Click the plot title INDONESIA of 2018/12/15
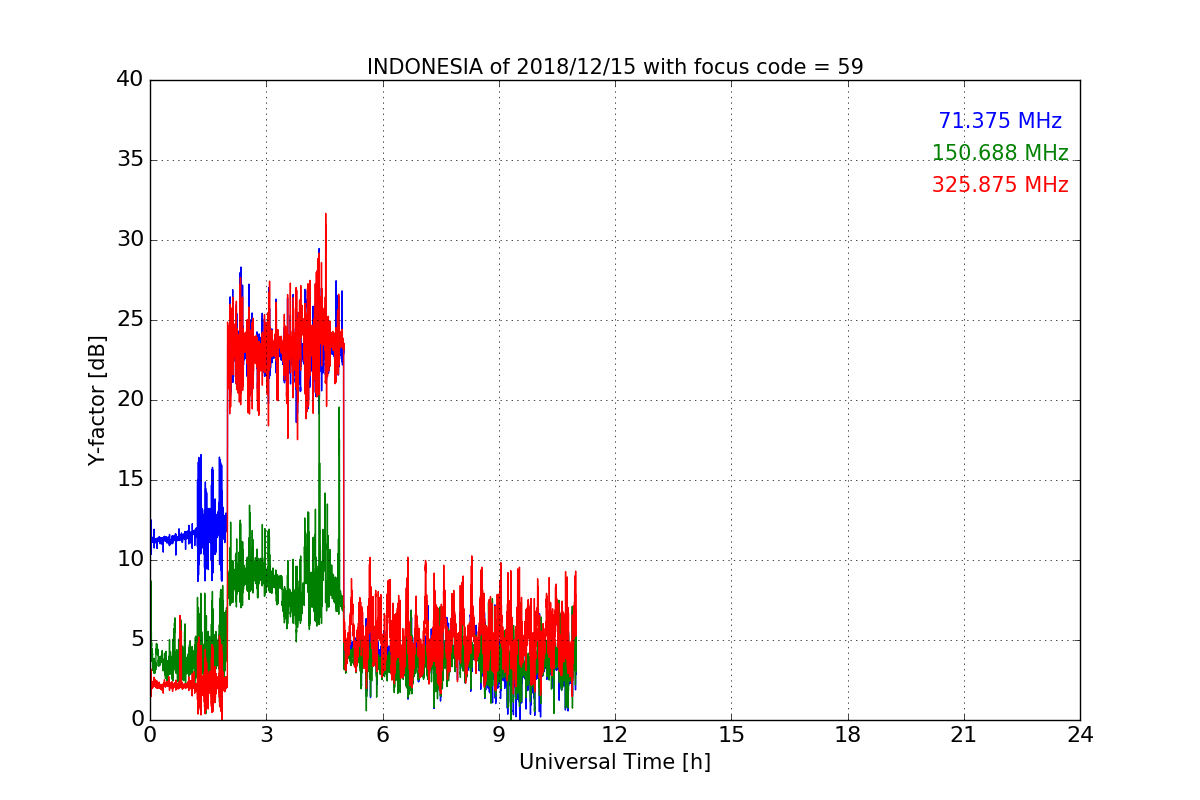1200x800 pixels. 615,67
